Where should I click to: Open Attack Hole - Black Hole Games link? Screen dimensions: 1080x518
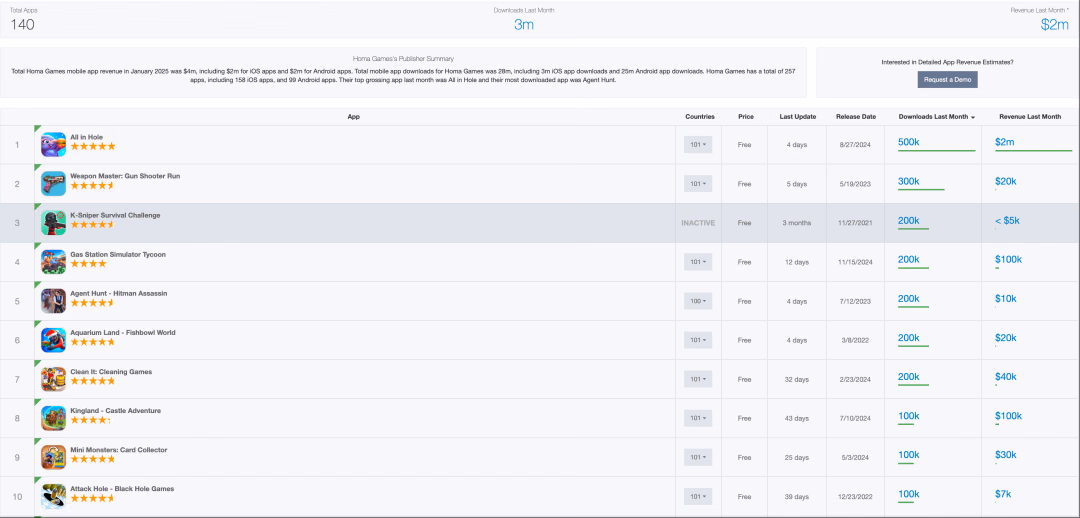(x=122, y=489)
